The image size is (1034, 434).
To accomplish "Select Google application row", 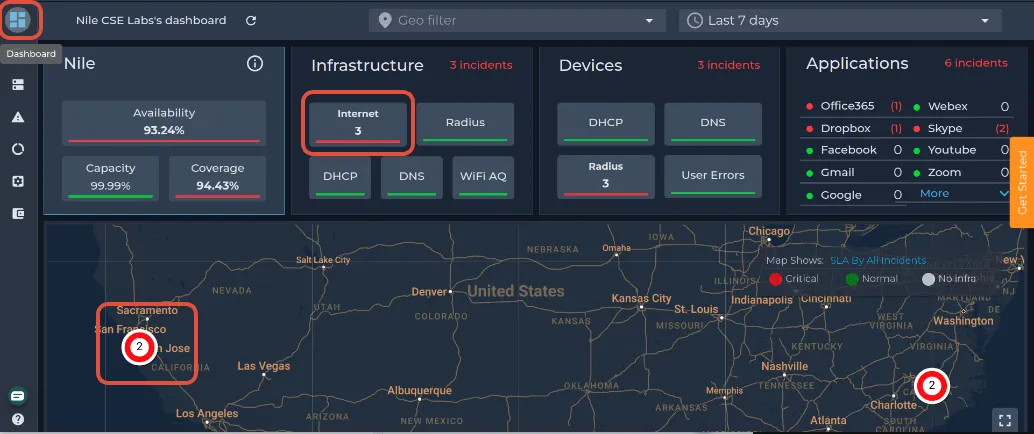I will click(x=853, y=195).
